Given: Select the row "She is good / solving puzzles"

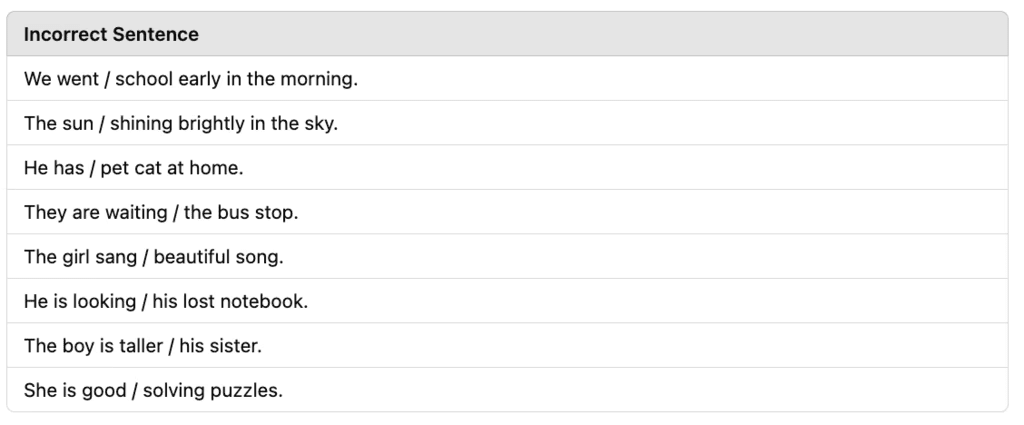Looking at the screenshot, I should [x=507, y=390].
